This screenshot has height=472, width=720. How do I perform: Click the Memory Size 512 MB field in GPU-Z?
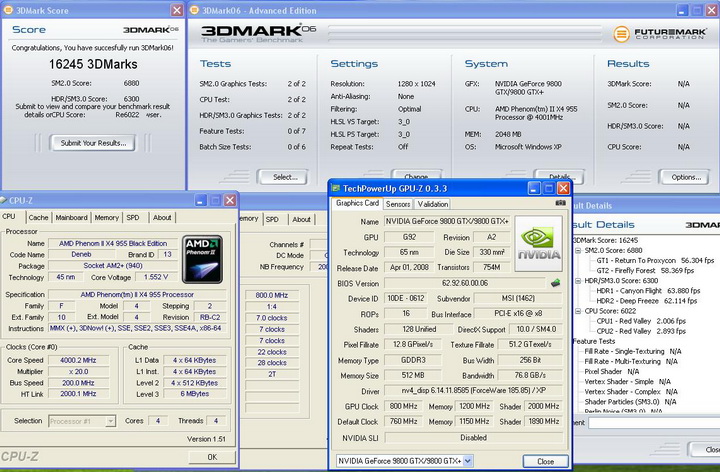coord(413,375)
